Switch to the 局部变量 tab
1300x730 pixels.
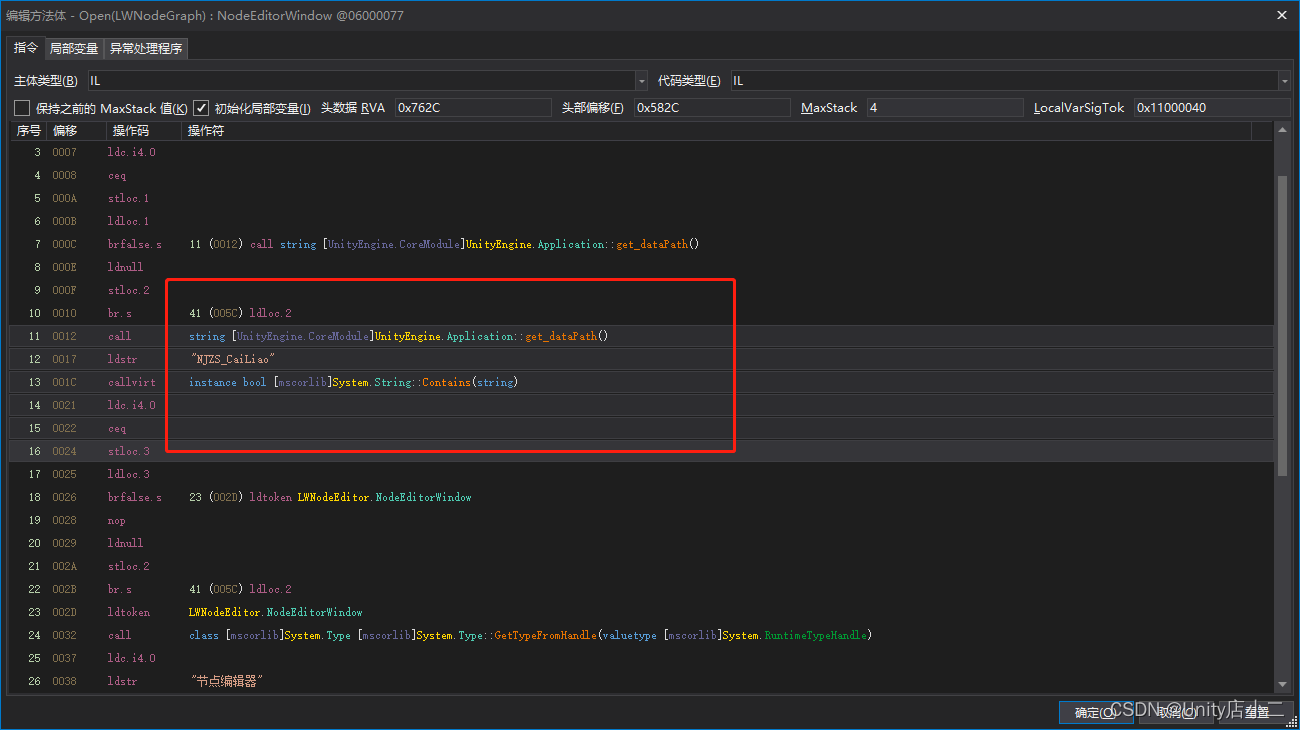pos(73,48)
